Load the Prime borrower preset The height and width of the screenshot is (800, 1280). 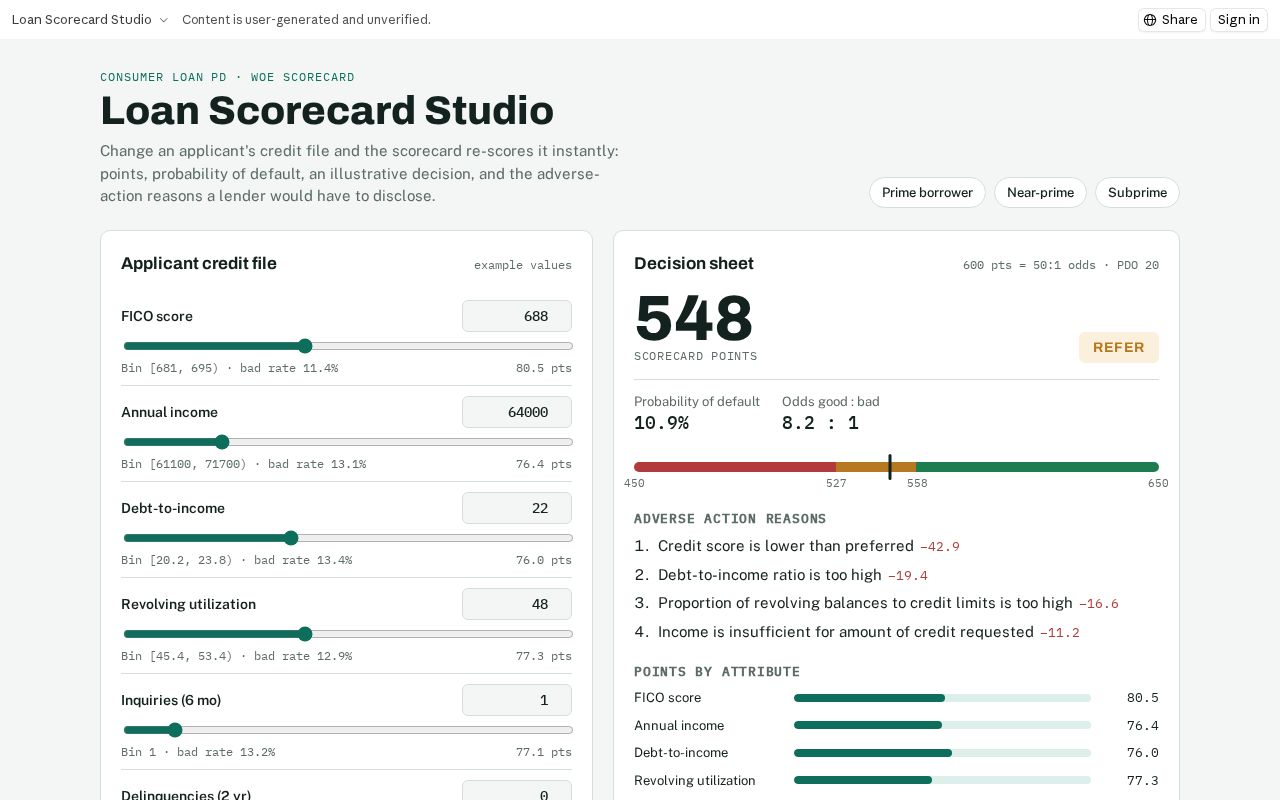click(x=927, y=193)
